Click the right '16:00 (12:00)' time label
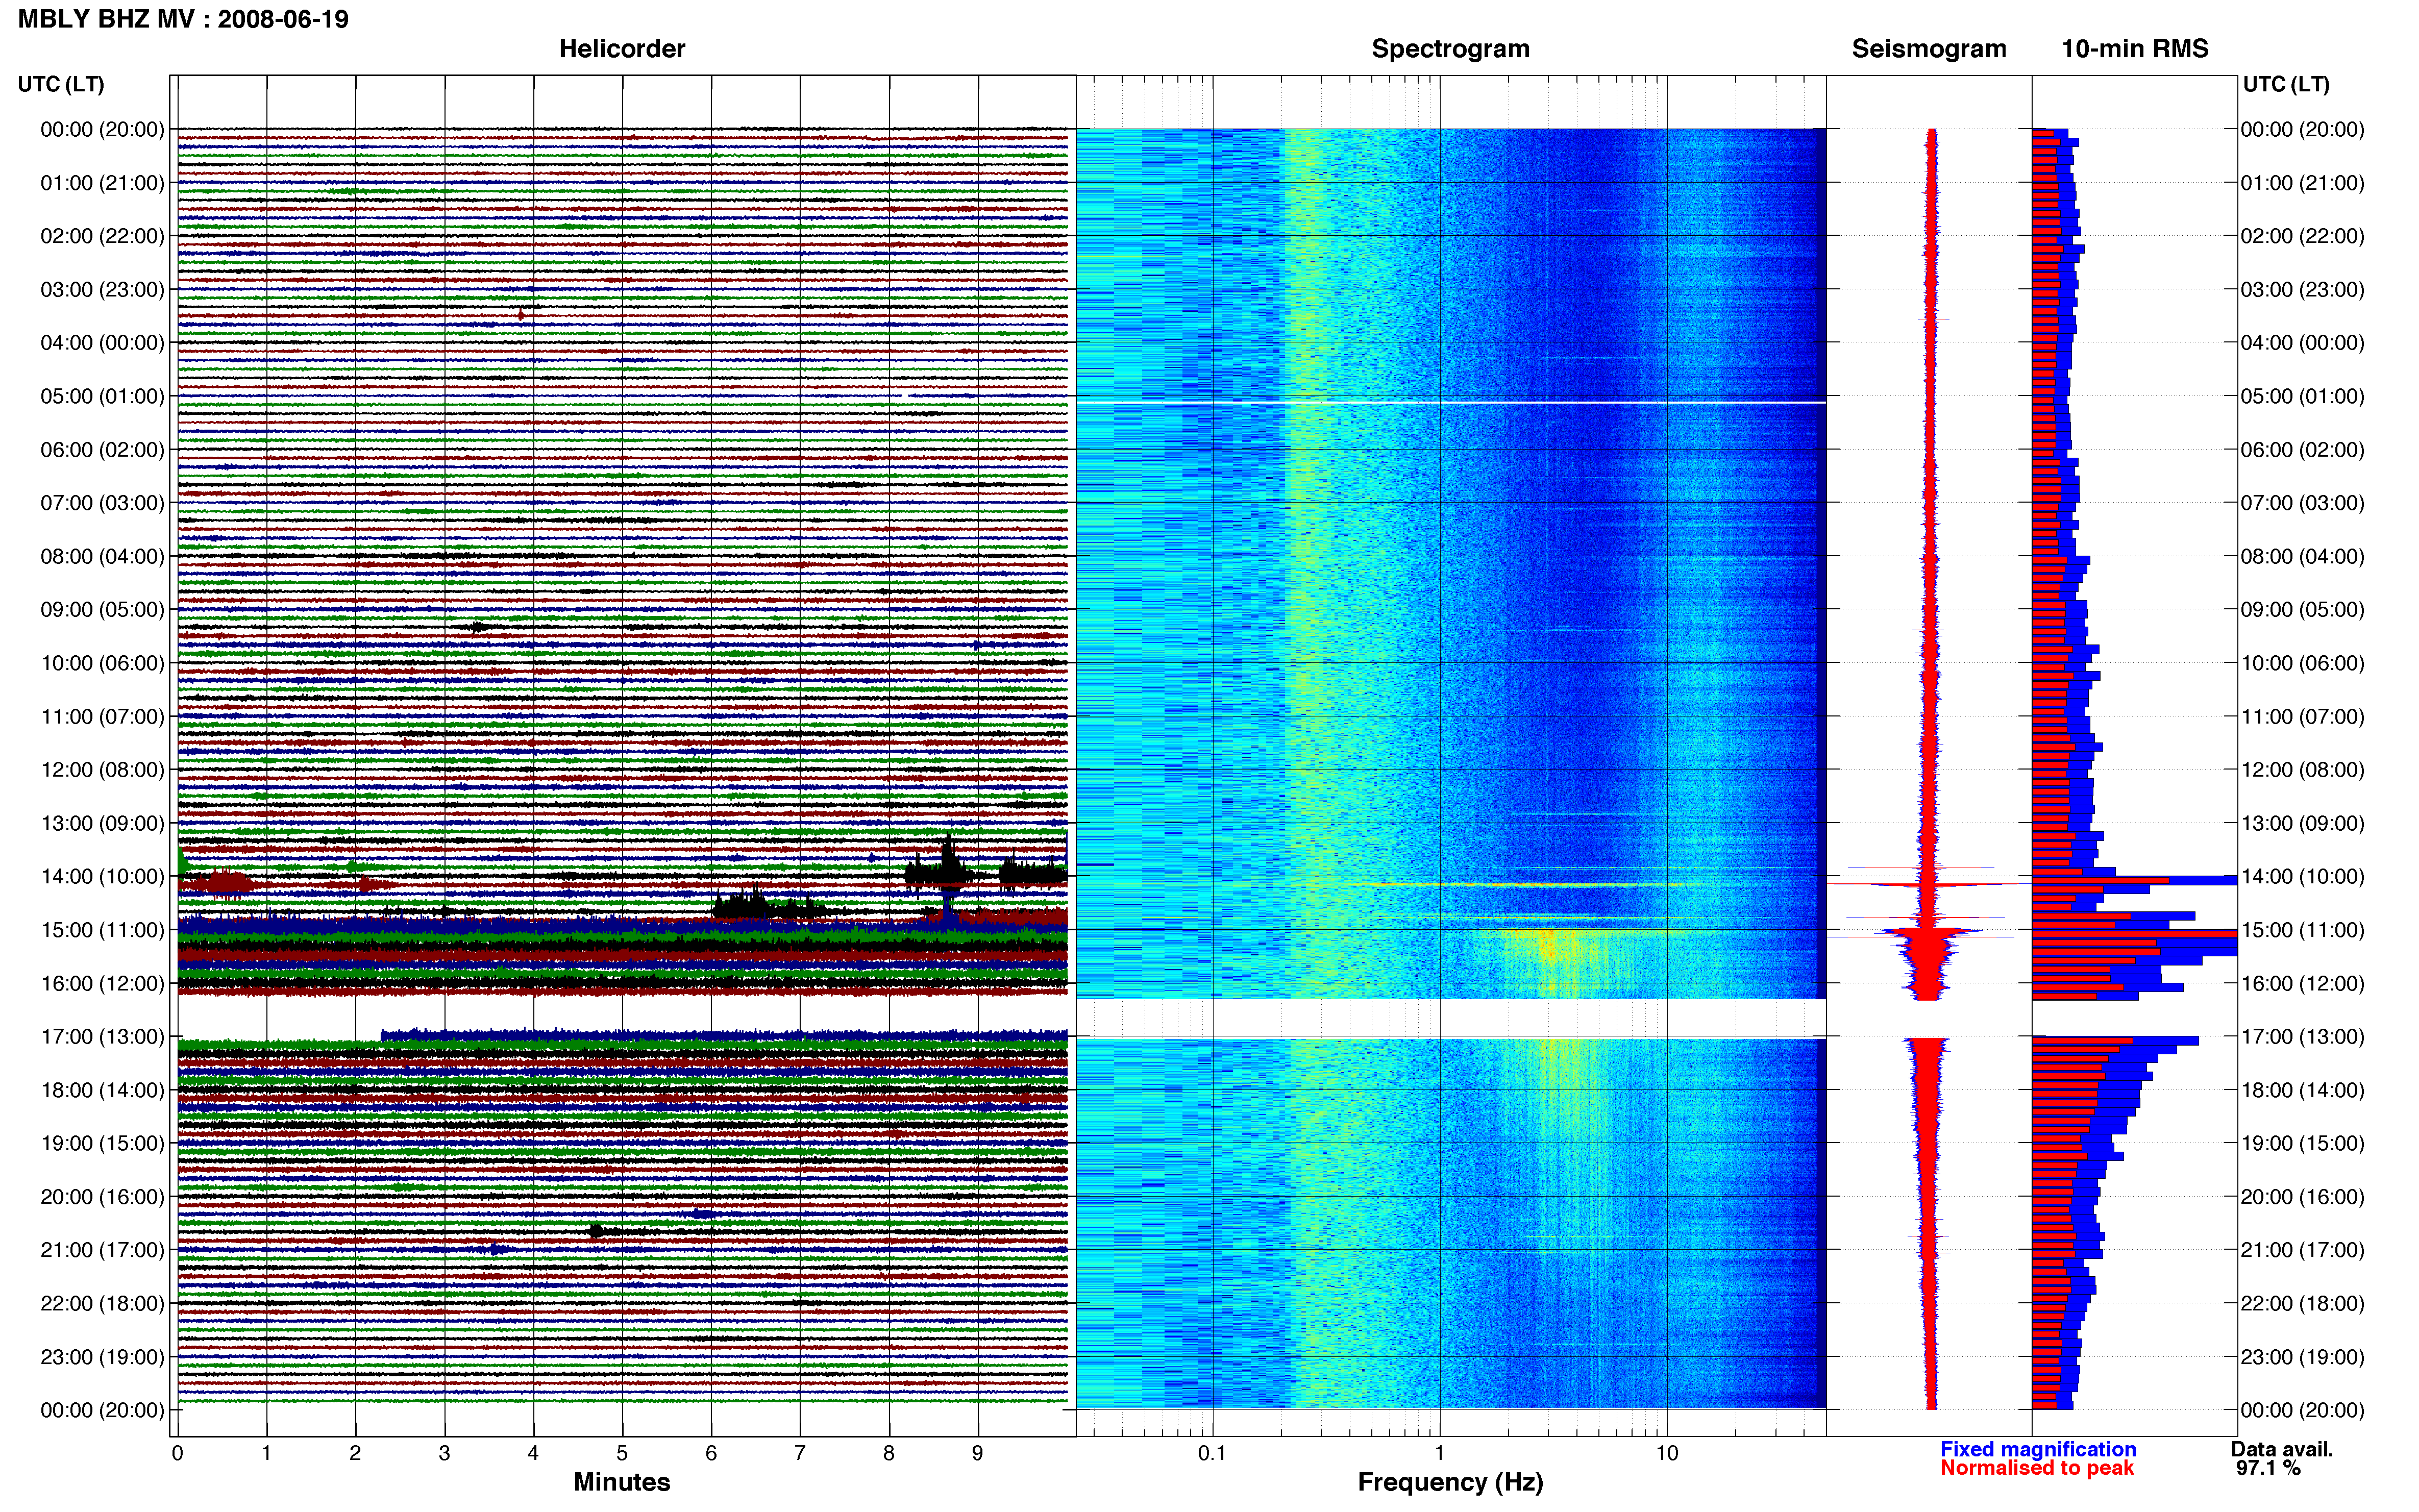The image size is (2419, 1512). [x=2302, y=983]
